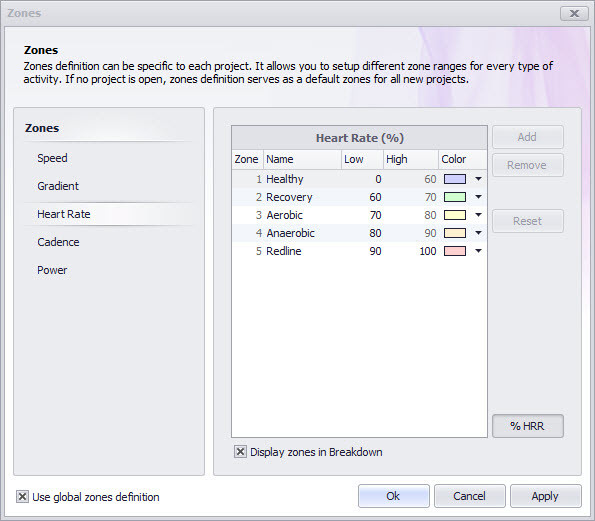Open color dropdown for Recovery zone
The image size is (595, 521).
[479, 197]
